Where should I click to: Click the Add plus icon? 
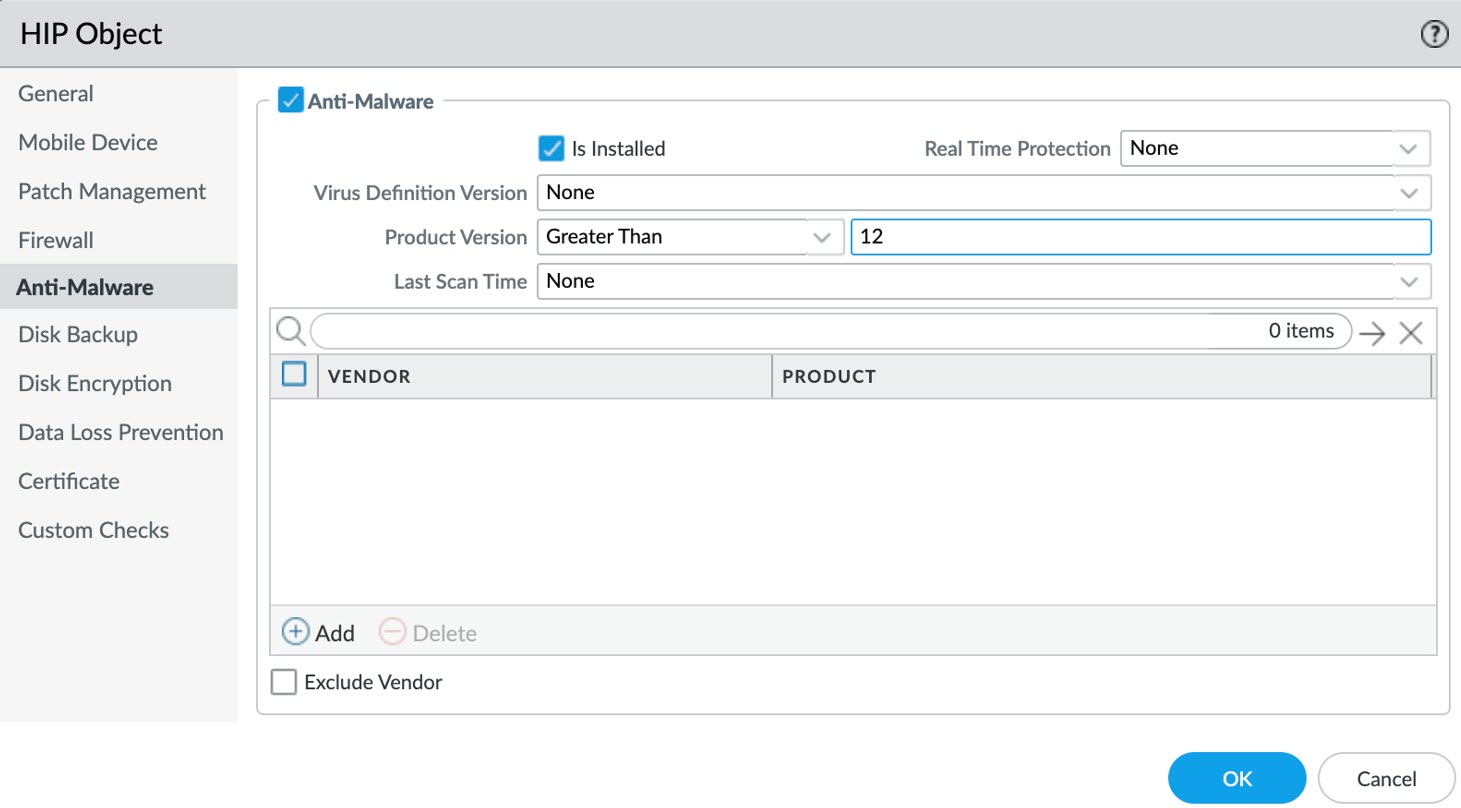click(x=296, y=632)
